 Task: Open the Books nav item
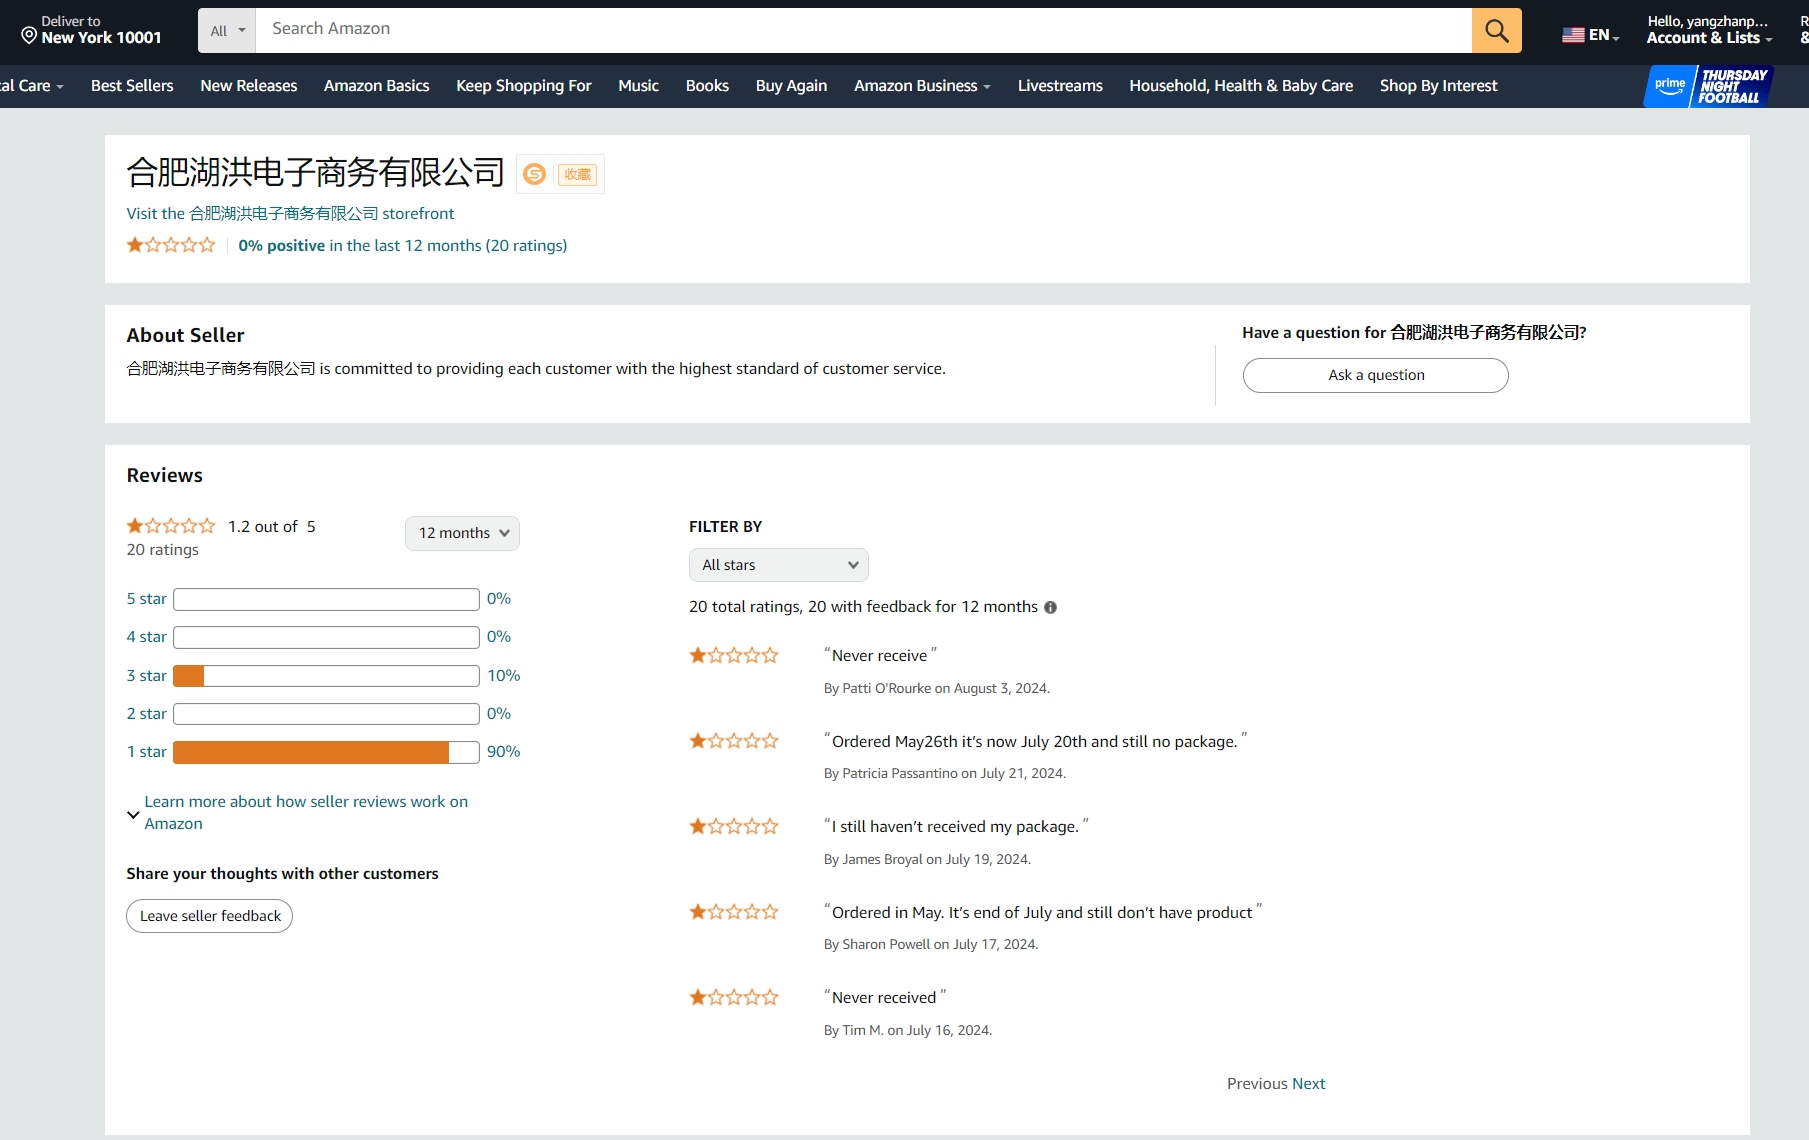(x=707, y=86)
